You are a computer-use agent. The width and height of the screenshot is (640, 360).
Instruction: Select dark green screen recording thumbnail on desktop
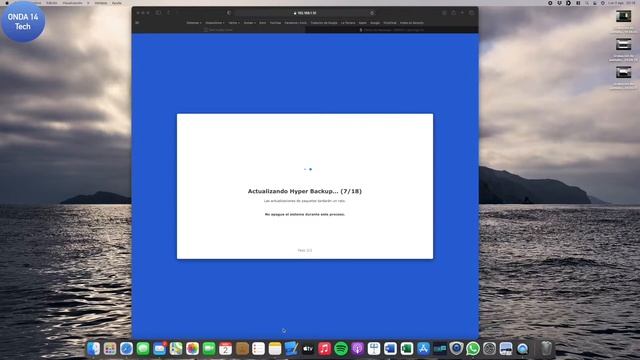point(623,16)
